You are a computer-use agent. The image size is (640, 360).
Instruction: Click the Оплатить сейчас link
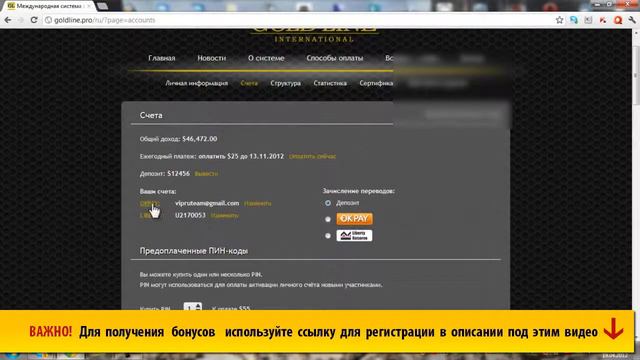[312, 156]
